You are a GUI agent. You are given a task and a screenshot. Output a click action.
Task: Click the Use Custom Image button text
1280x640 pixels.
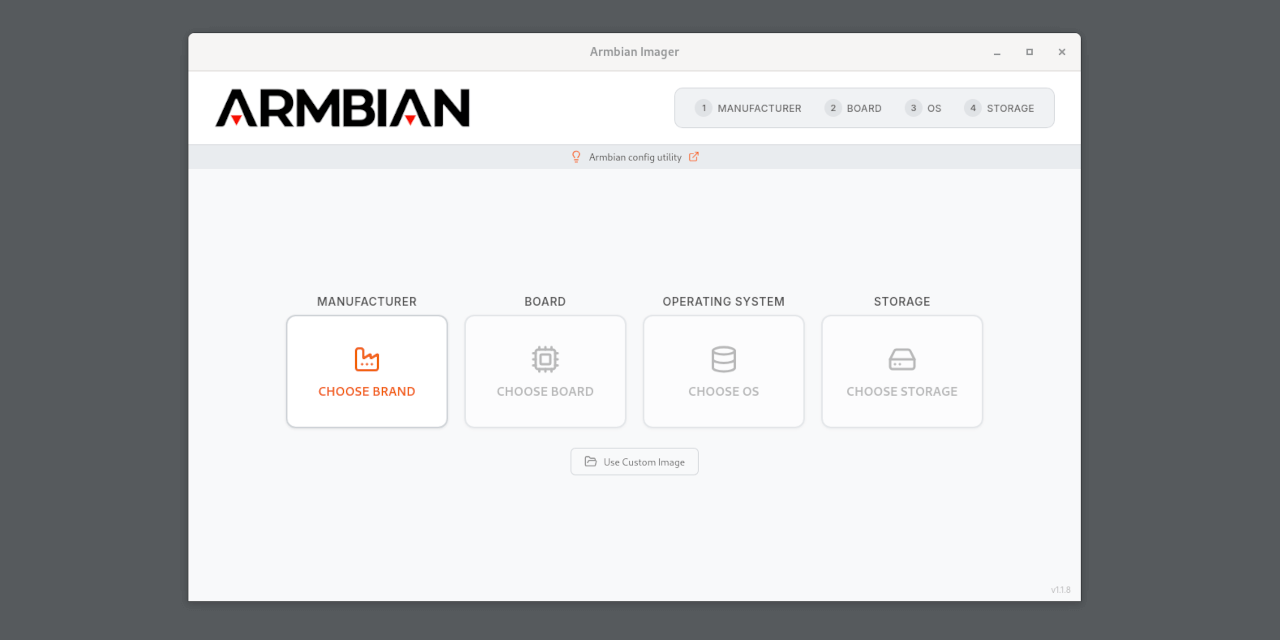(644, 462)
